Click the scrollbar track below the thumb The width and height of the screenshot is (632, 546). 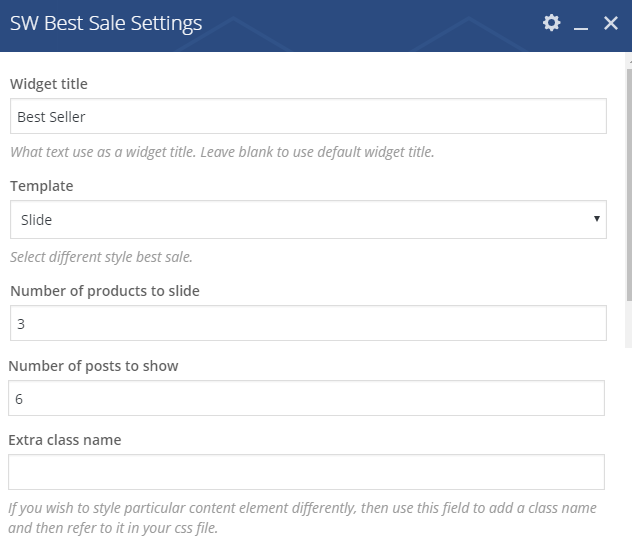click(629, 324)
